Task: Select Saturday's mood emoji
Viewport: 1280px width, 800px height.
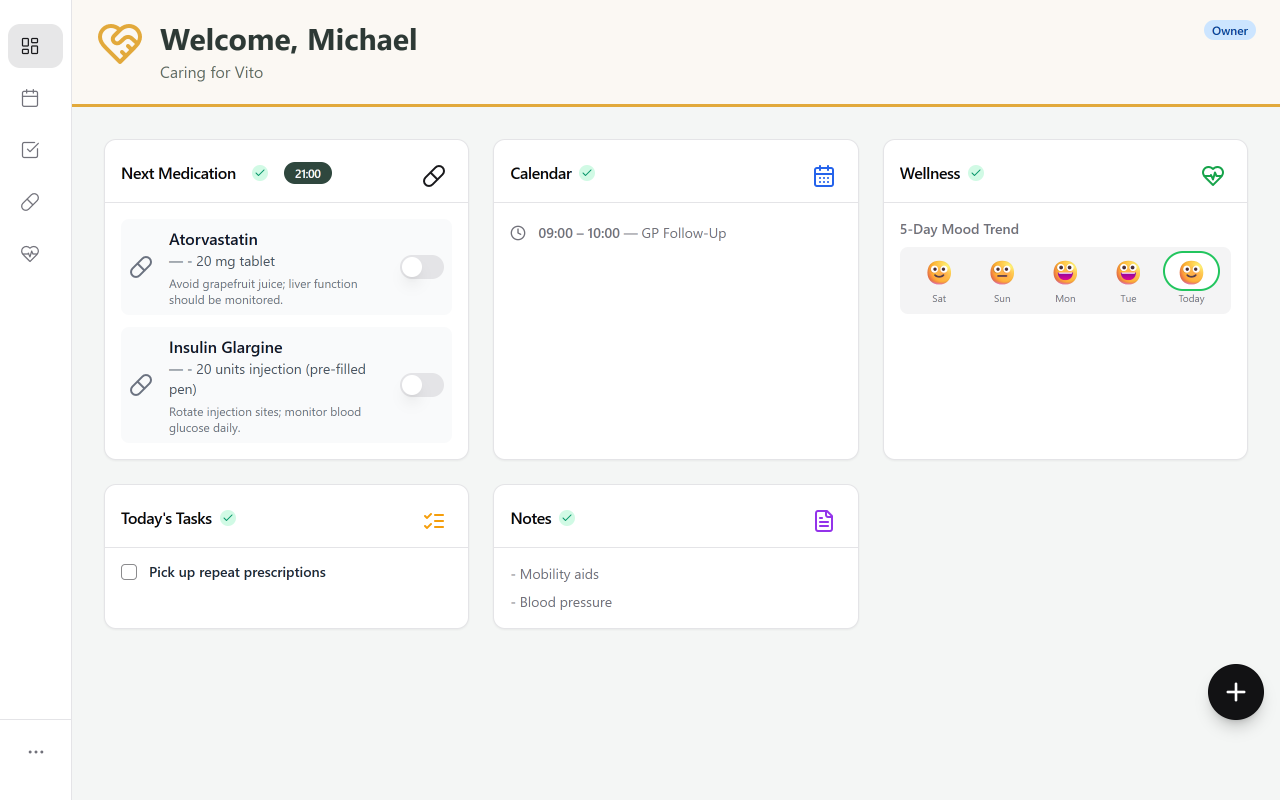Action: (x=938, y=272)
